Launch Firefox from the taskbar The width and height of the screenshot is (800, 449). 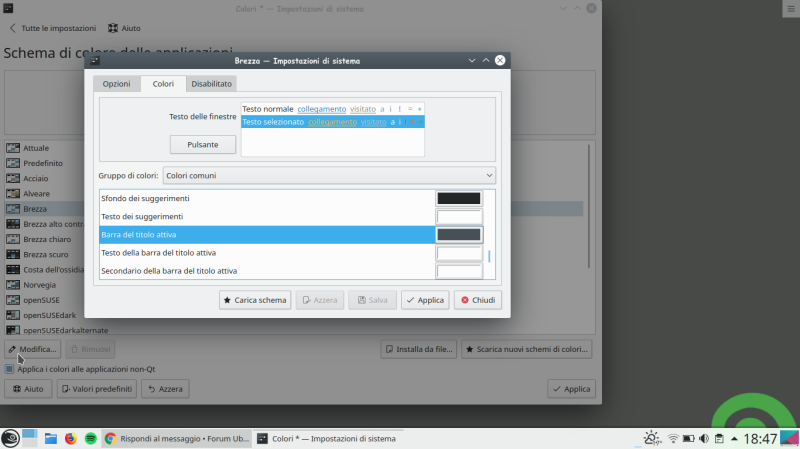point(70,438)
